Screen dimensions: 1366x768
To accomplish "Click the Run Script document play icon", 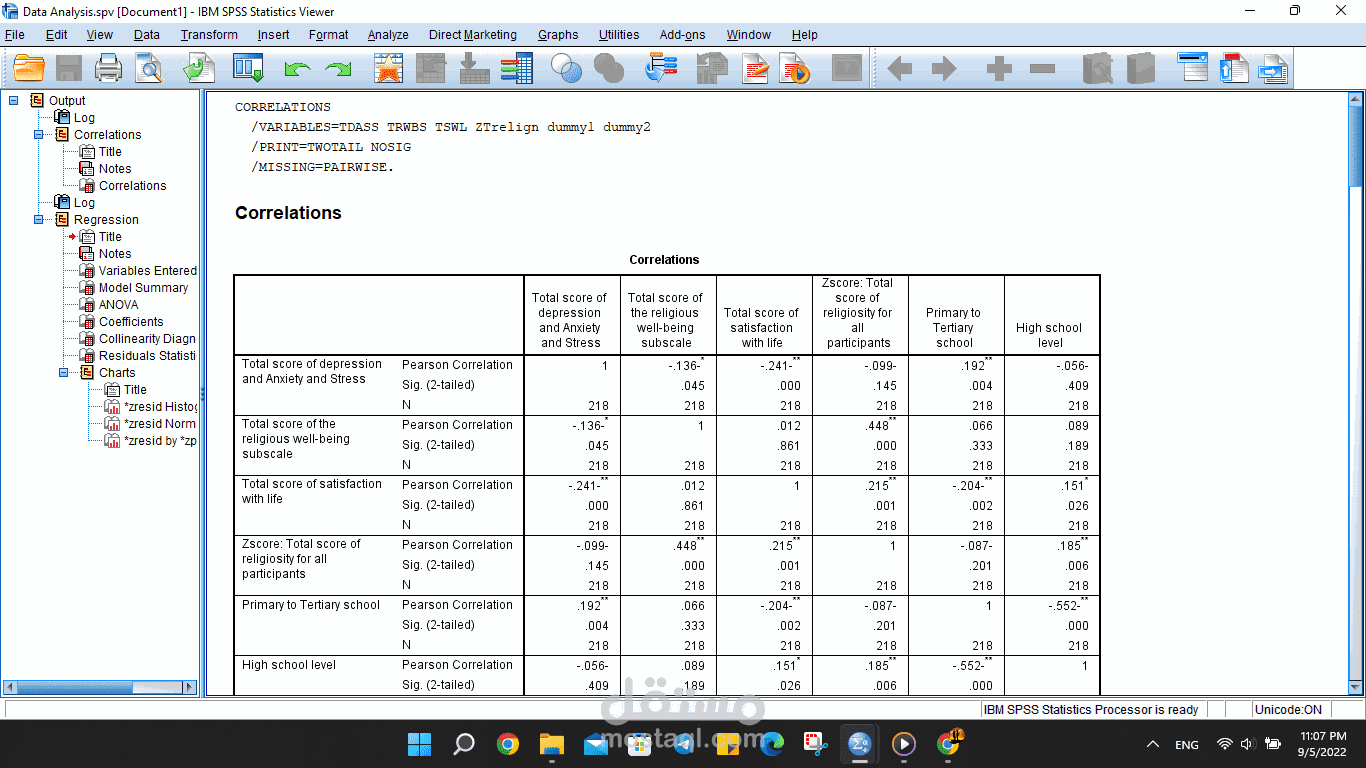I will tap(795, 68).
